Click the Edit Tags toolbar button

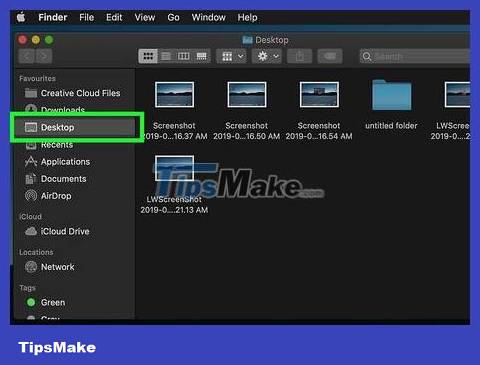330,56
